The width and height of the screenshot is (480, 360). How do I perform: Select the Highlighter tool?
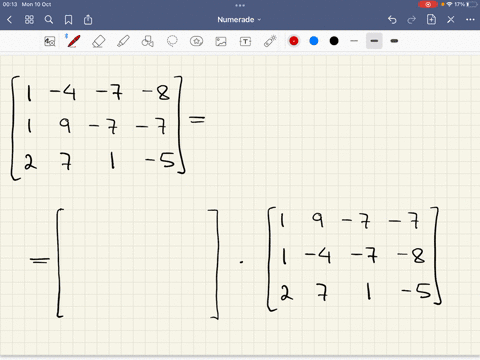coord(123,41)
